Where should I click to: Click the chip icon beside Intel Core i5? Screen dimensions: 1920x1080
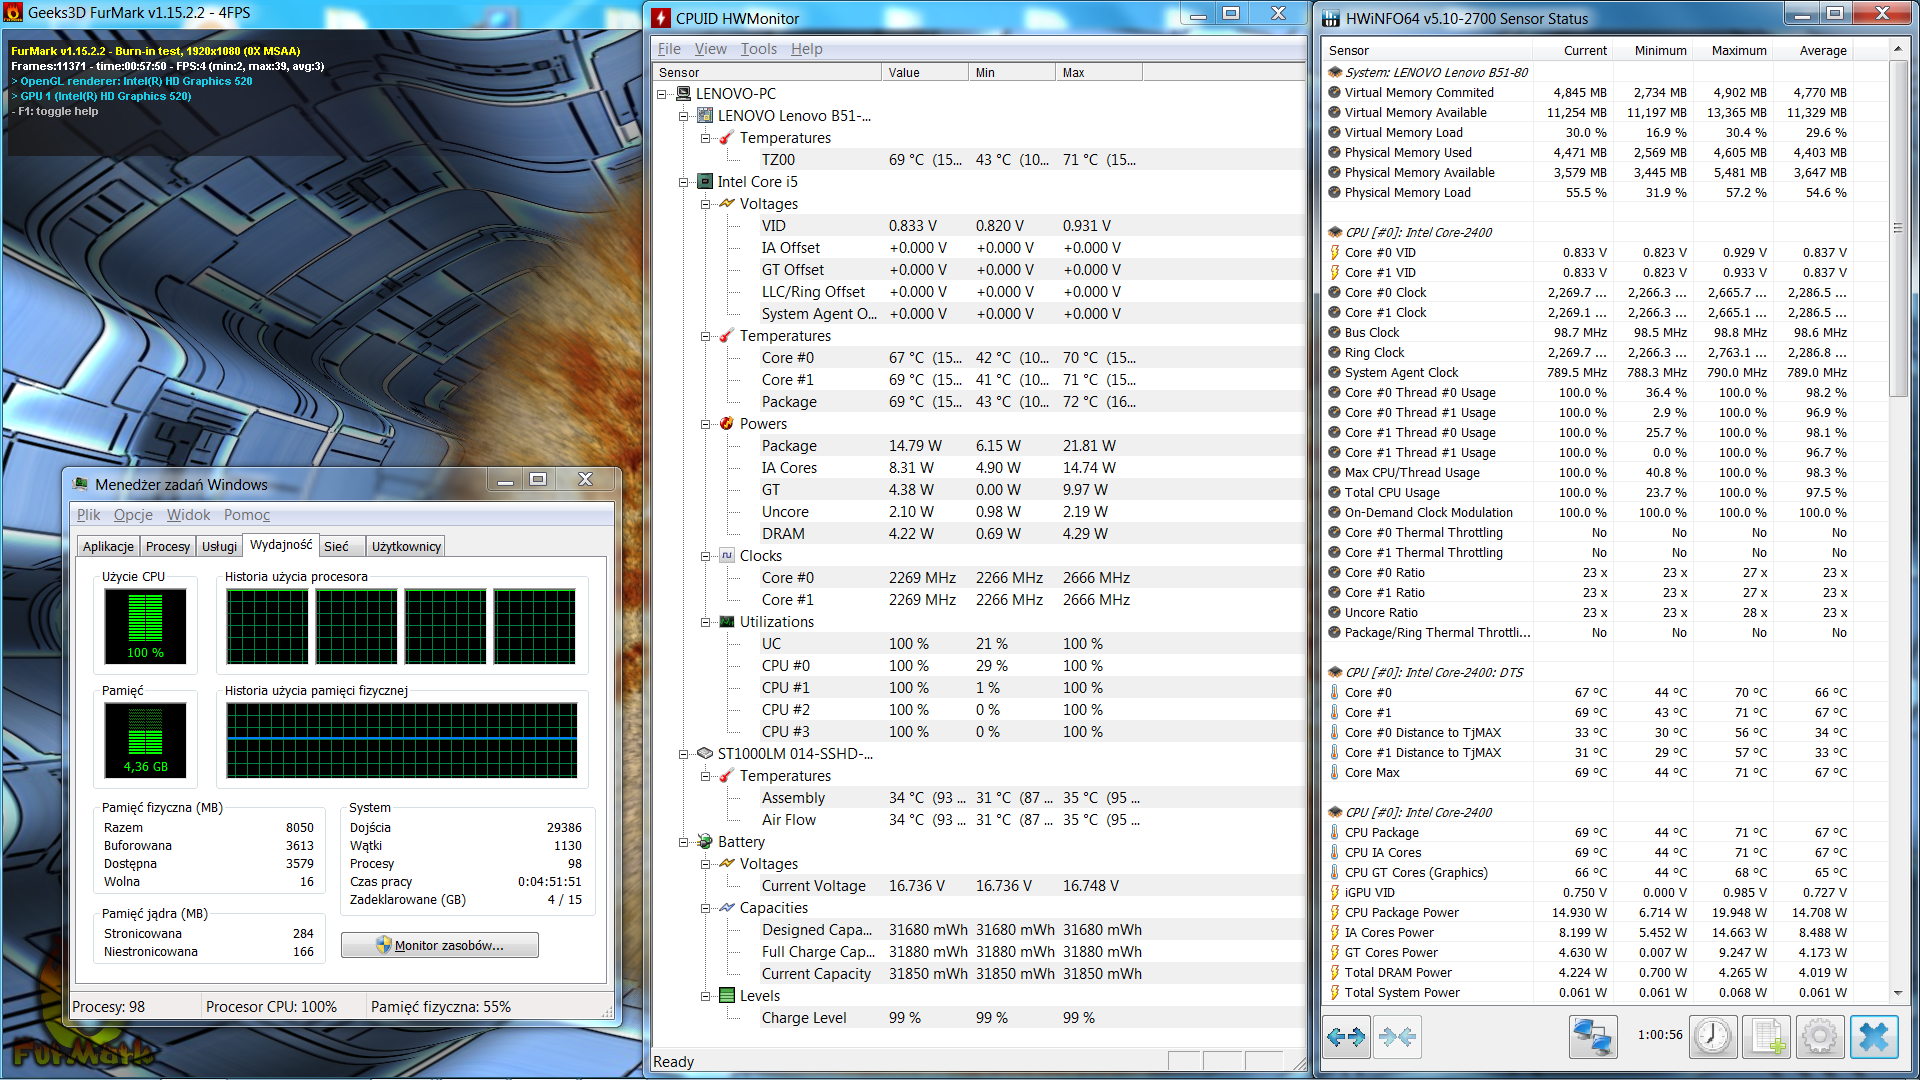(x=706, y=182)
